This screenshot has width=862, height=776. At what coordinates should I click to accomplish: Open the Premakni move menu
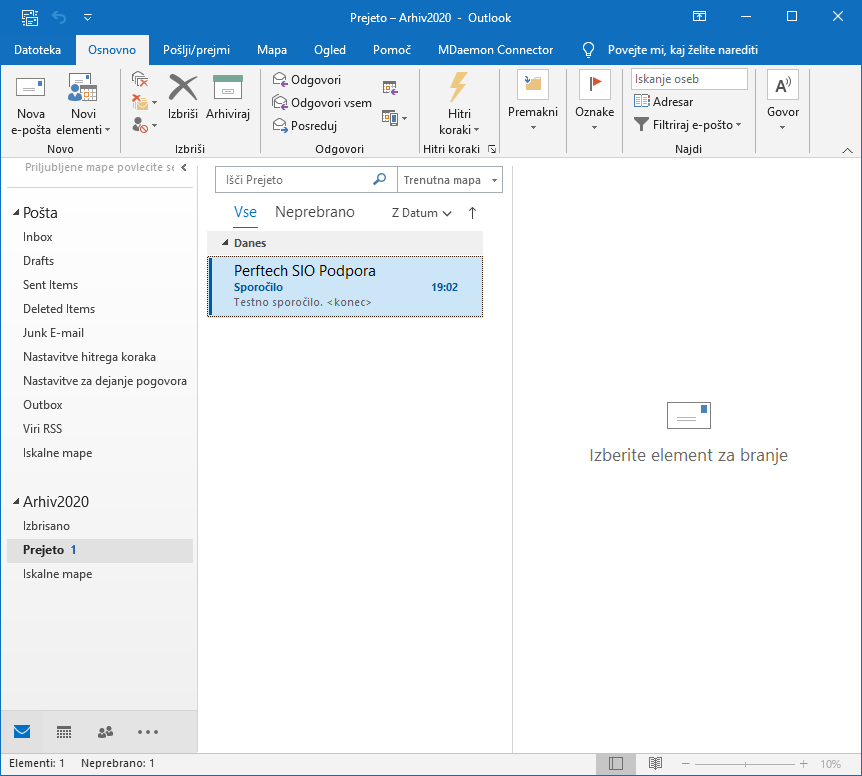pyautogui.click(x=533, y=102)
